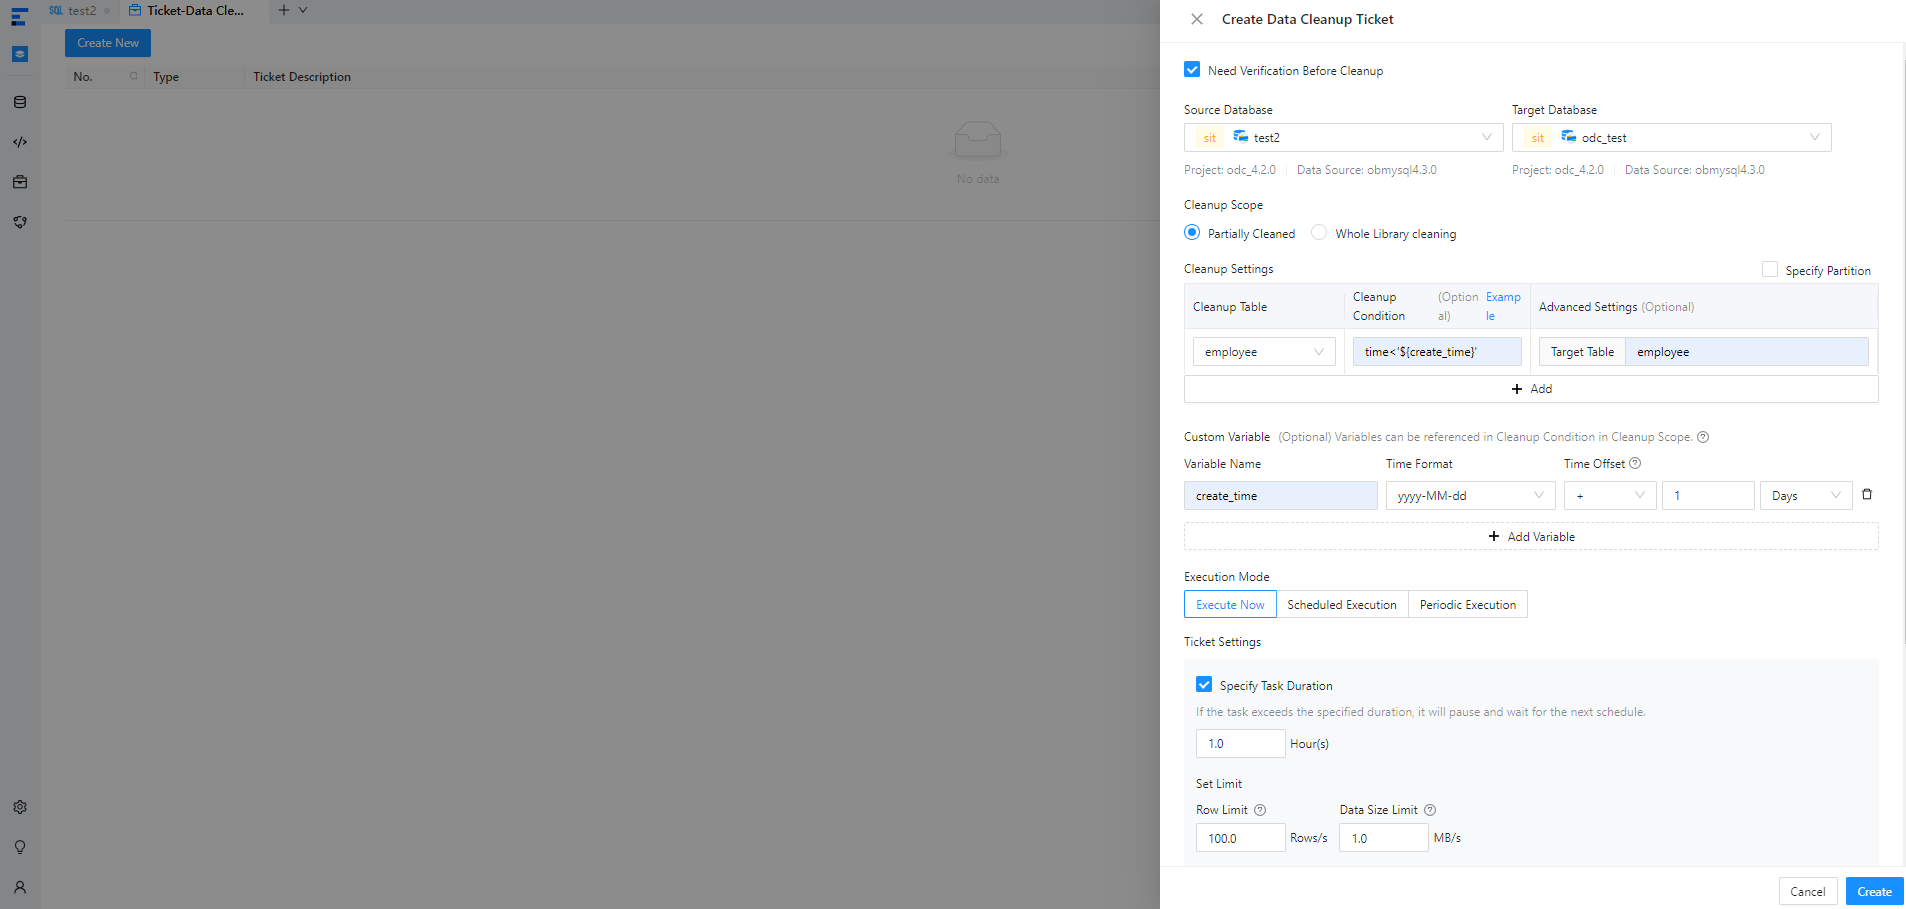The image size is (1906, 909).
Task: Open the Days unit dropdown
Action: point(1806,496)
